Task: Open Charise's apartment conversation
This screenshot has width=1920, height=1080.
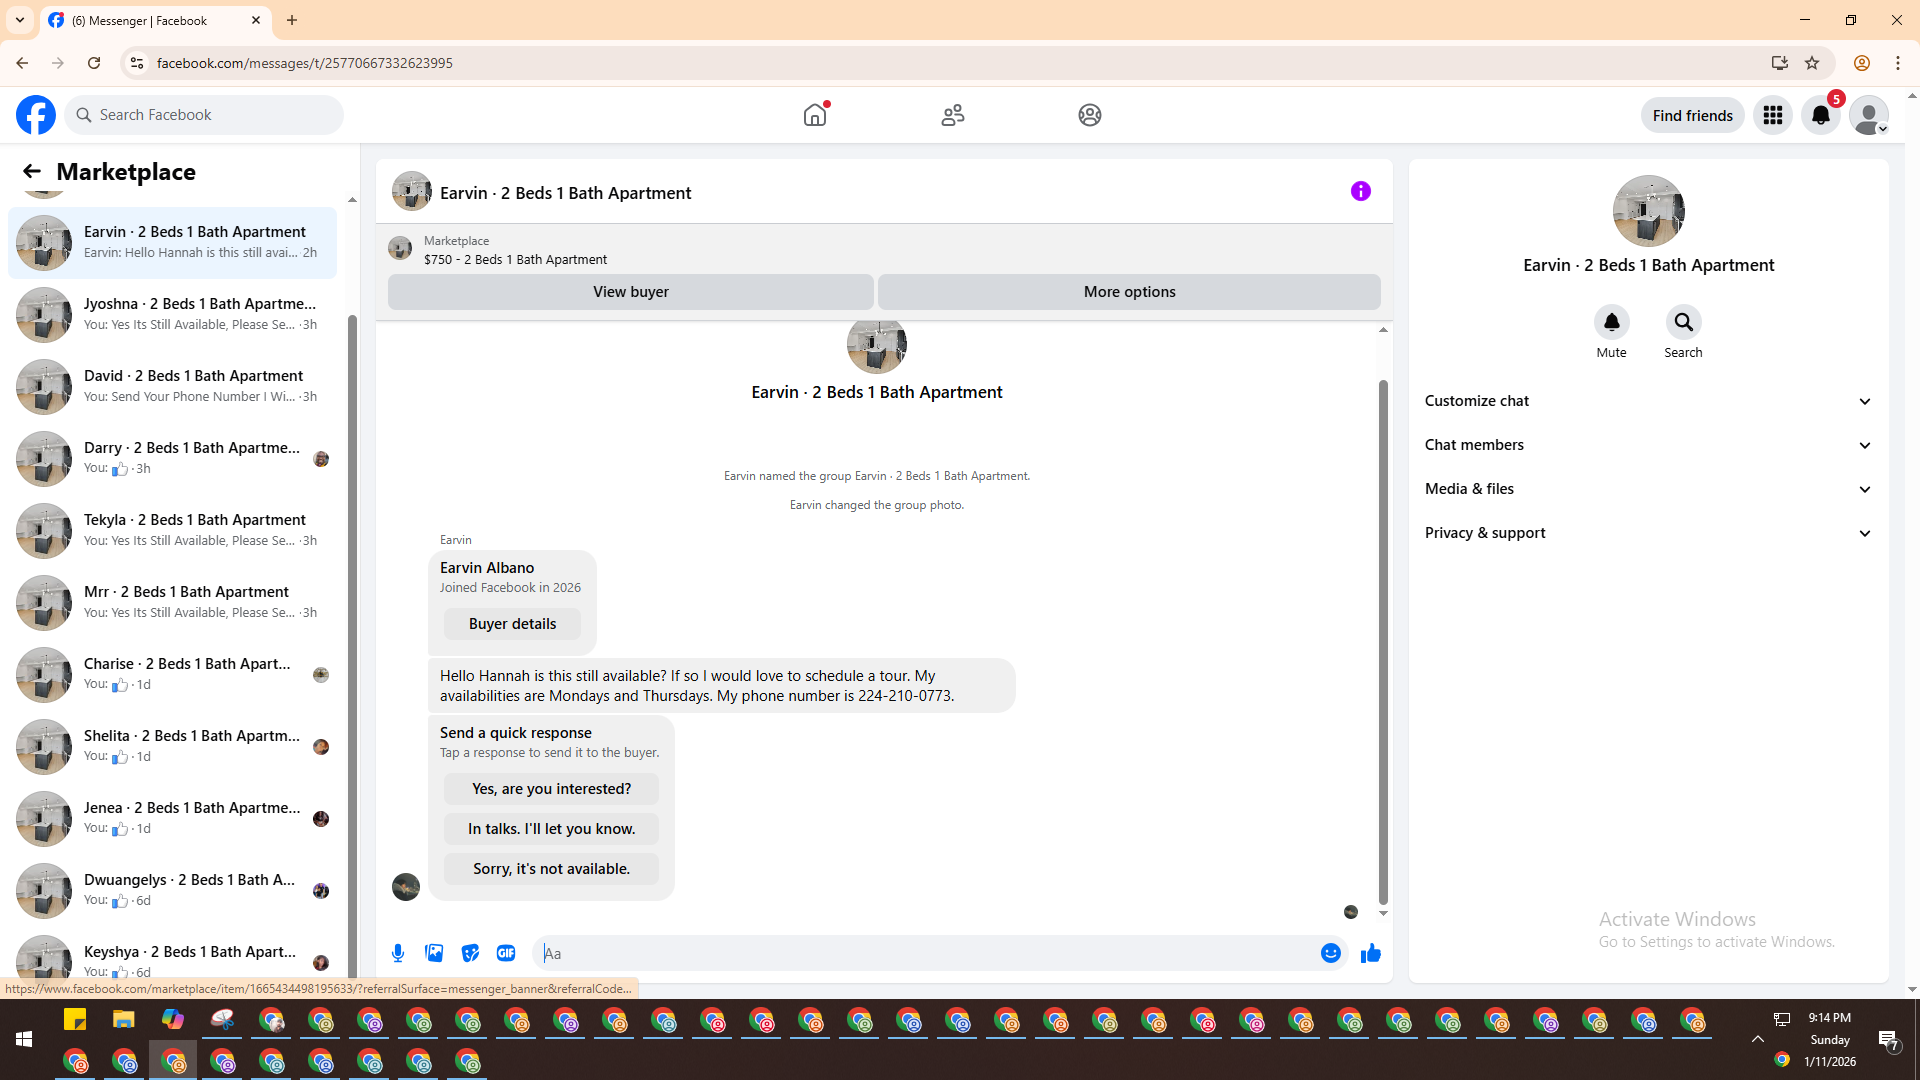Action: (173, 675)
